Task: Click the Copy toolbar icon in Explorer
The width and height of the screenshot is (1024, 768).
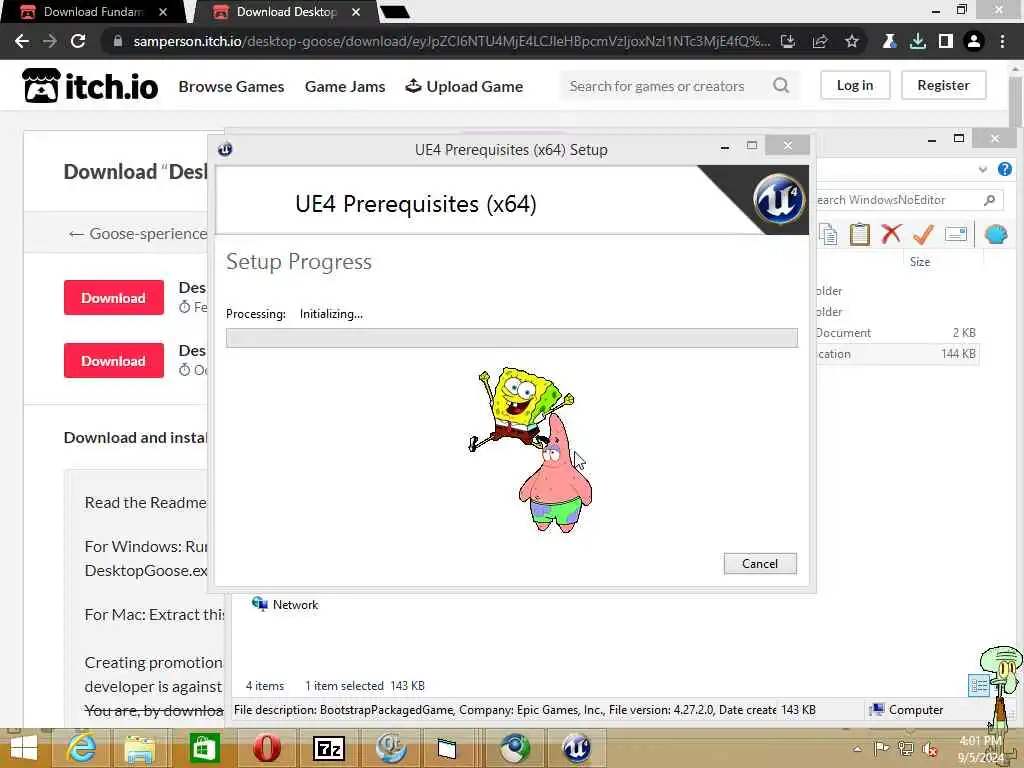Action: [828, 234]
